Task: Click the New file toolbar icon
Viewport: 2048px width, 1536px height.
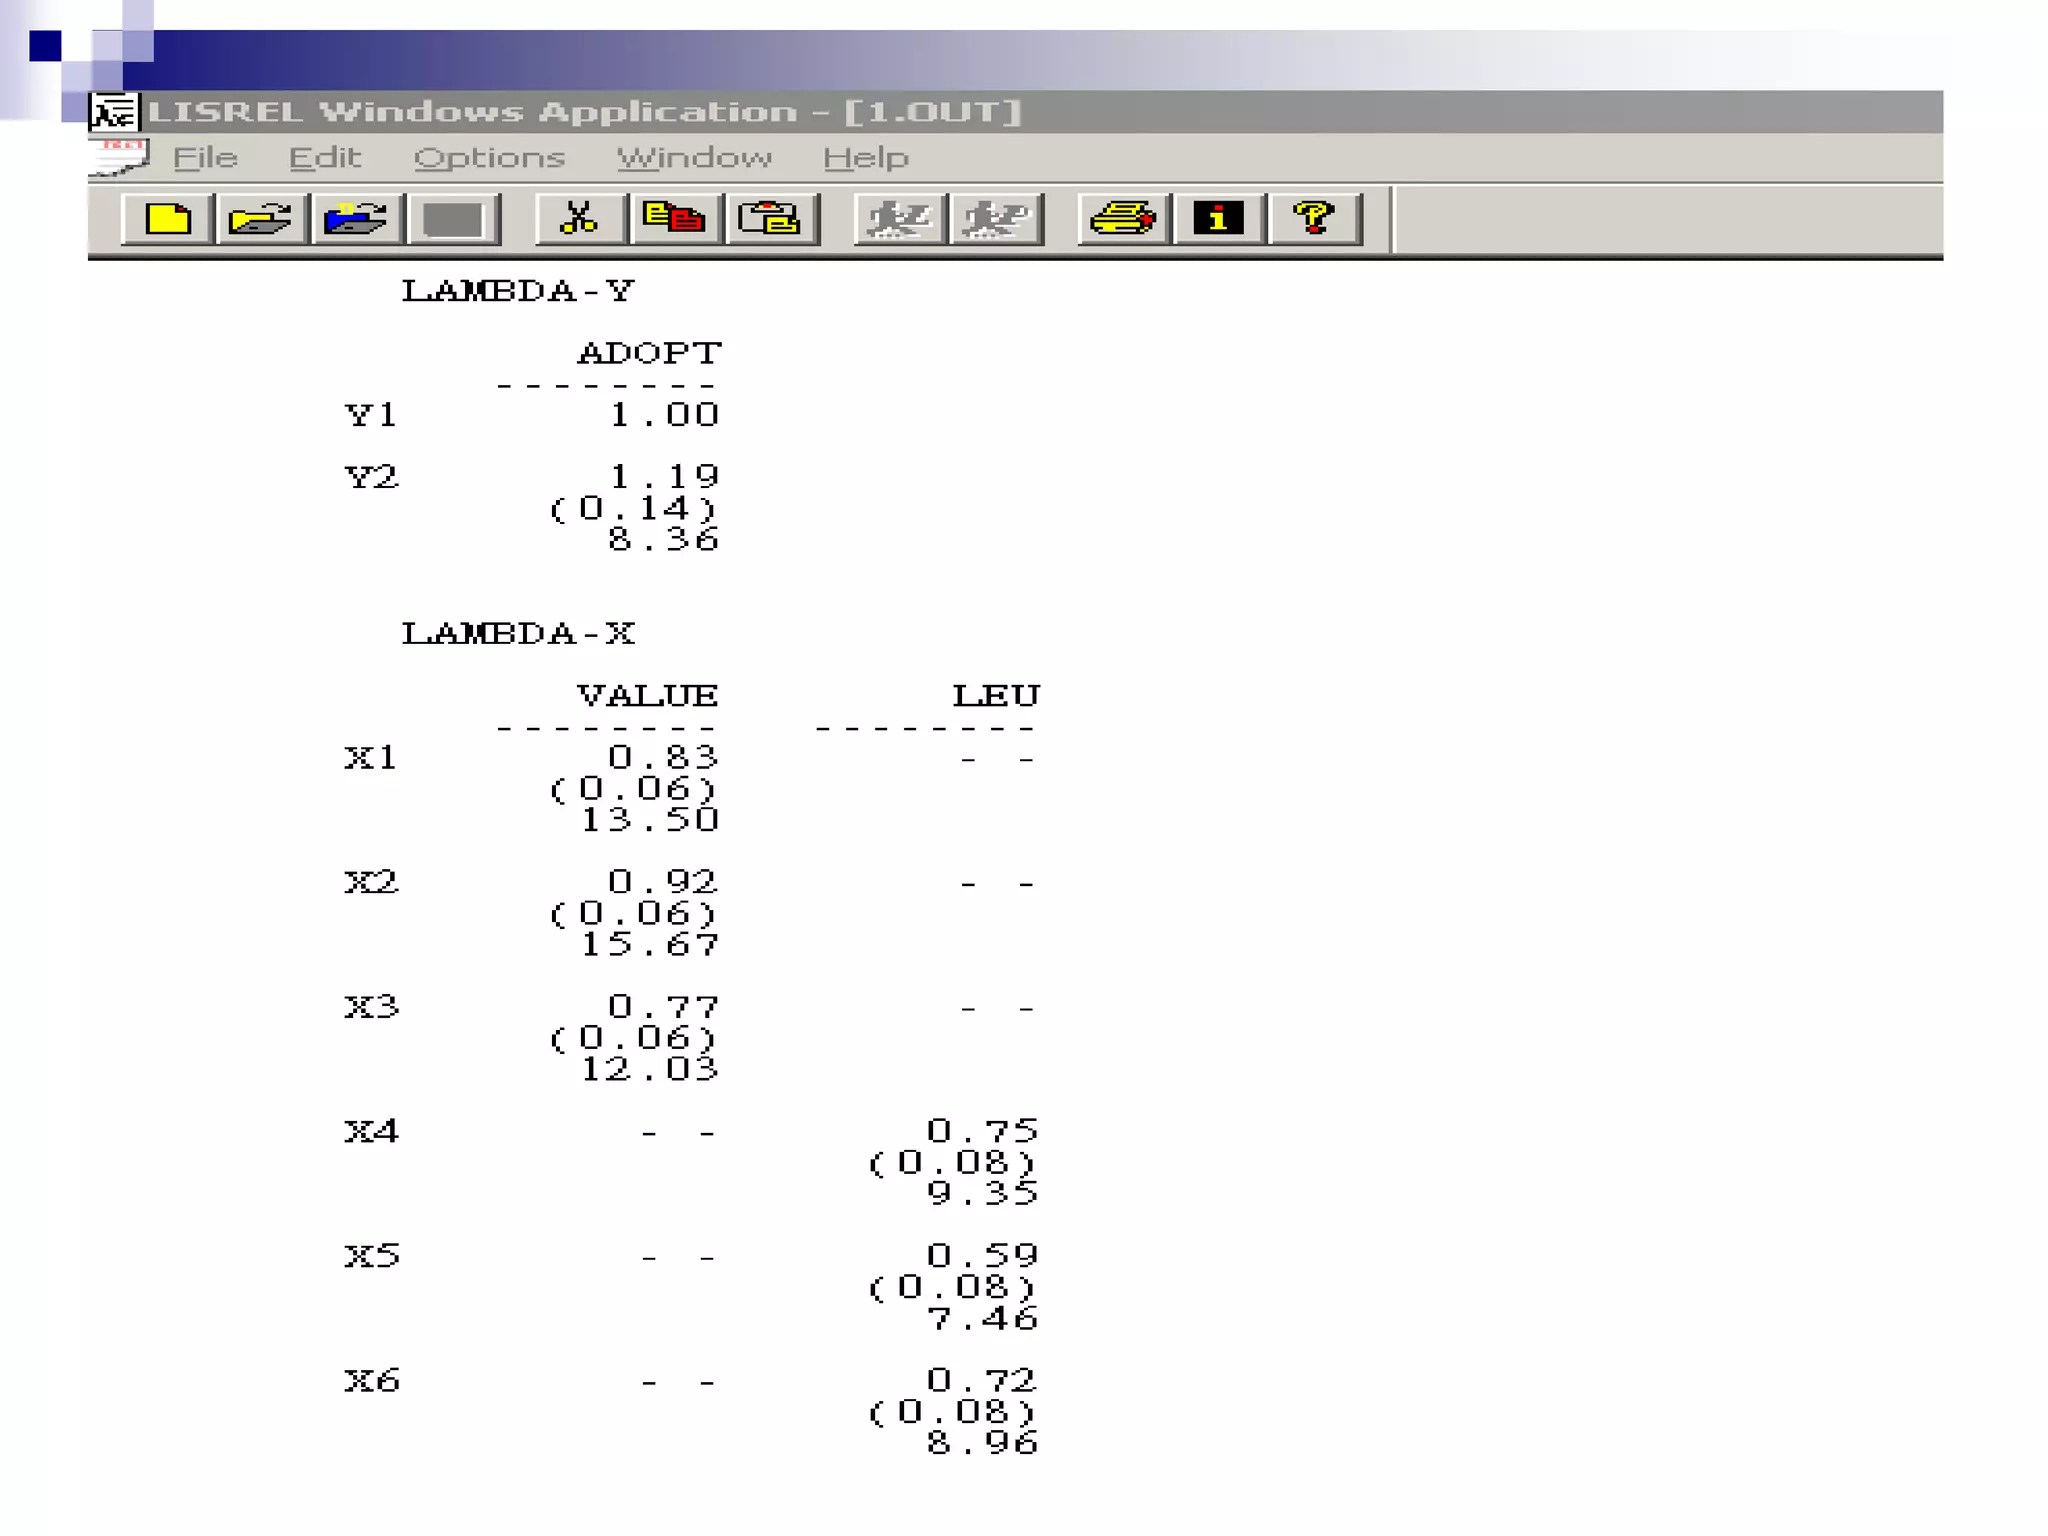Action: [x=167, y=219]
